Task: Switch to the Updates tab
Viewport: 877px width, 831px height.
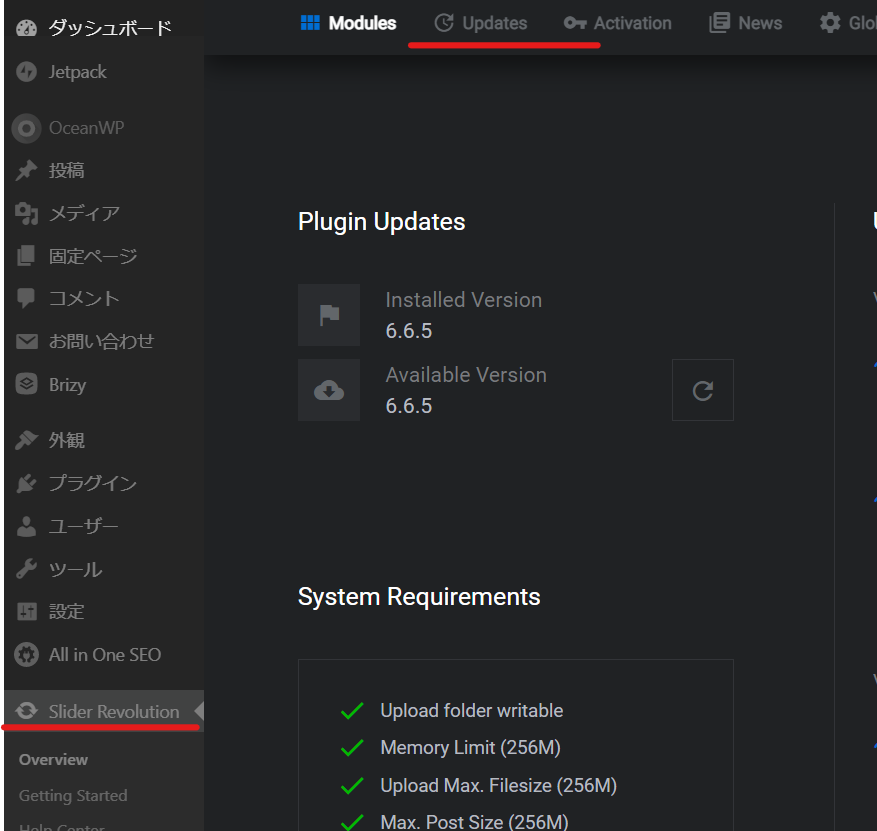Action: [x=481, y=23]
